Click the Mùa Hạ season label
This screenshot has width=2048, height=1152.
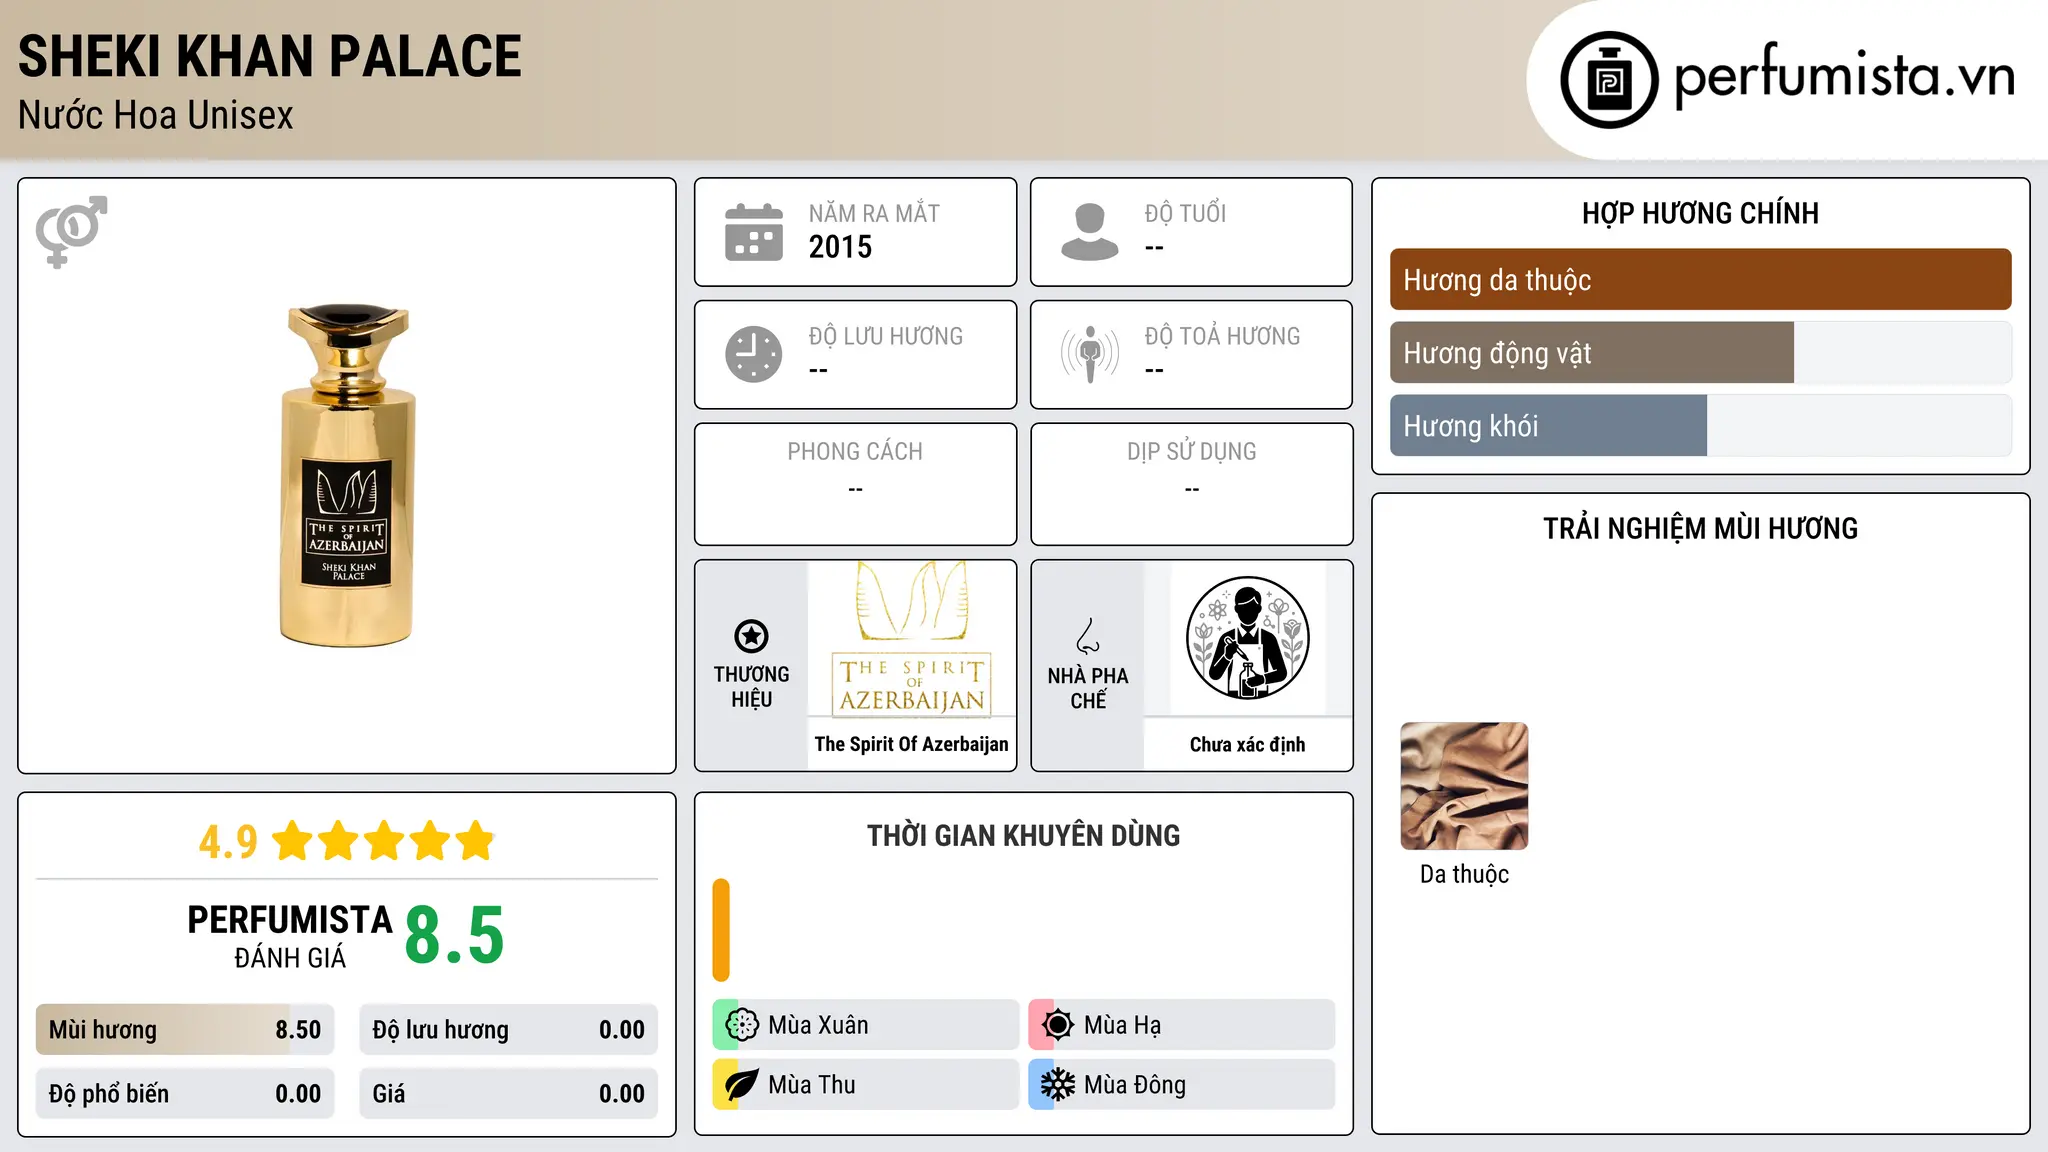(1122, 1025)
